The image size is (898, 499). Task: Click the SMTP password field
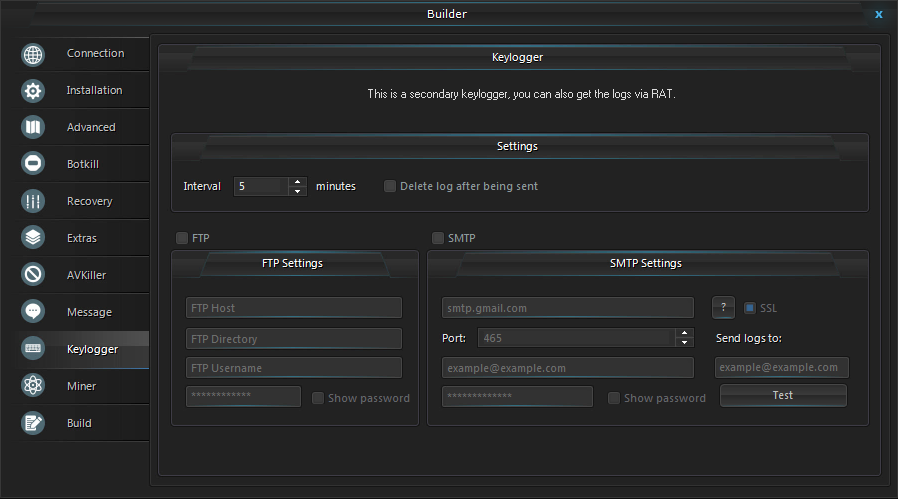517,396
